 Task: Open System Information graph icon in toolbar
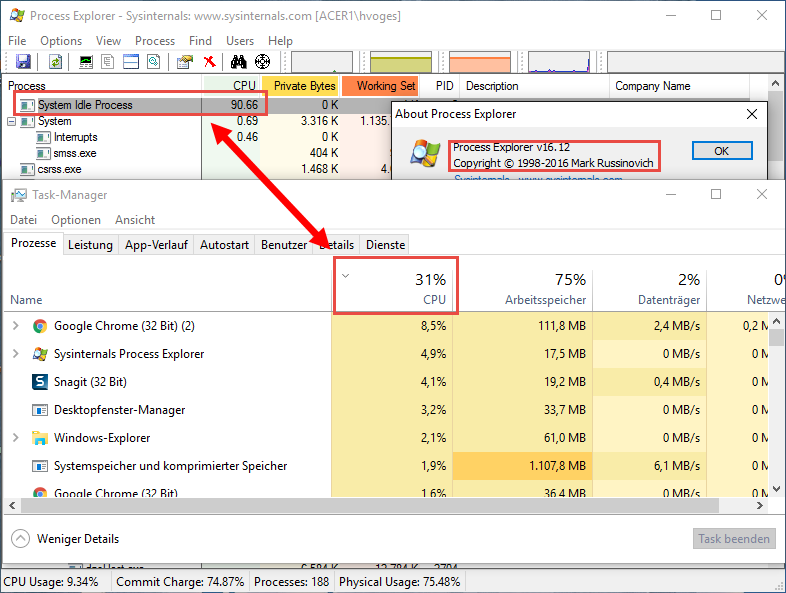point(87,62)
